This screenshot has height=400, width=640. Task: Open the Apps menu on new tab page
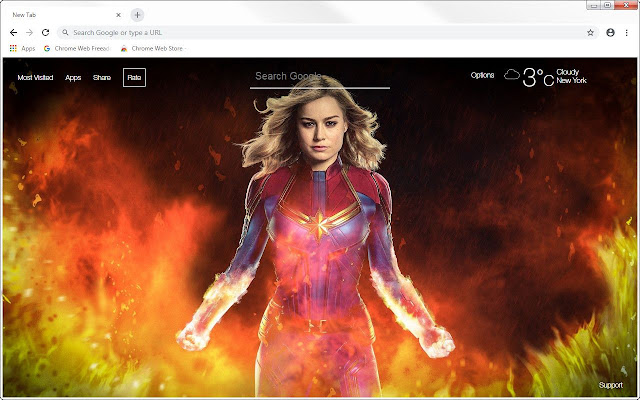tap(73, 78)
